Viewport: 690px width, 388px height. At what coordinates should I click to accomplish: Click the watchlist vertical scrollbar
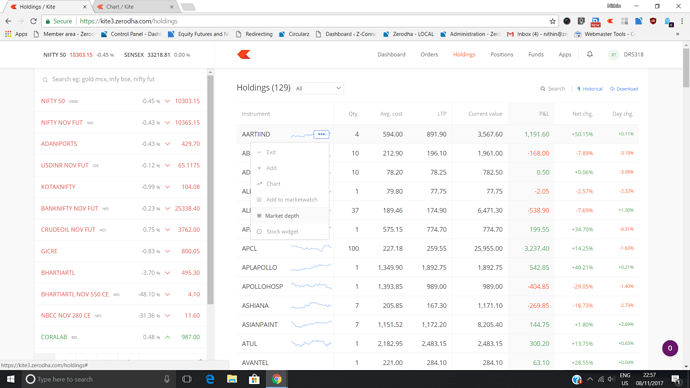point(210,189)
